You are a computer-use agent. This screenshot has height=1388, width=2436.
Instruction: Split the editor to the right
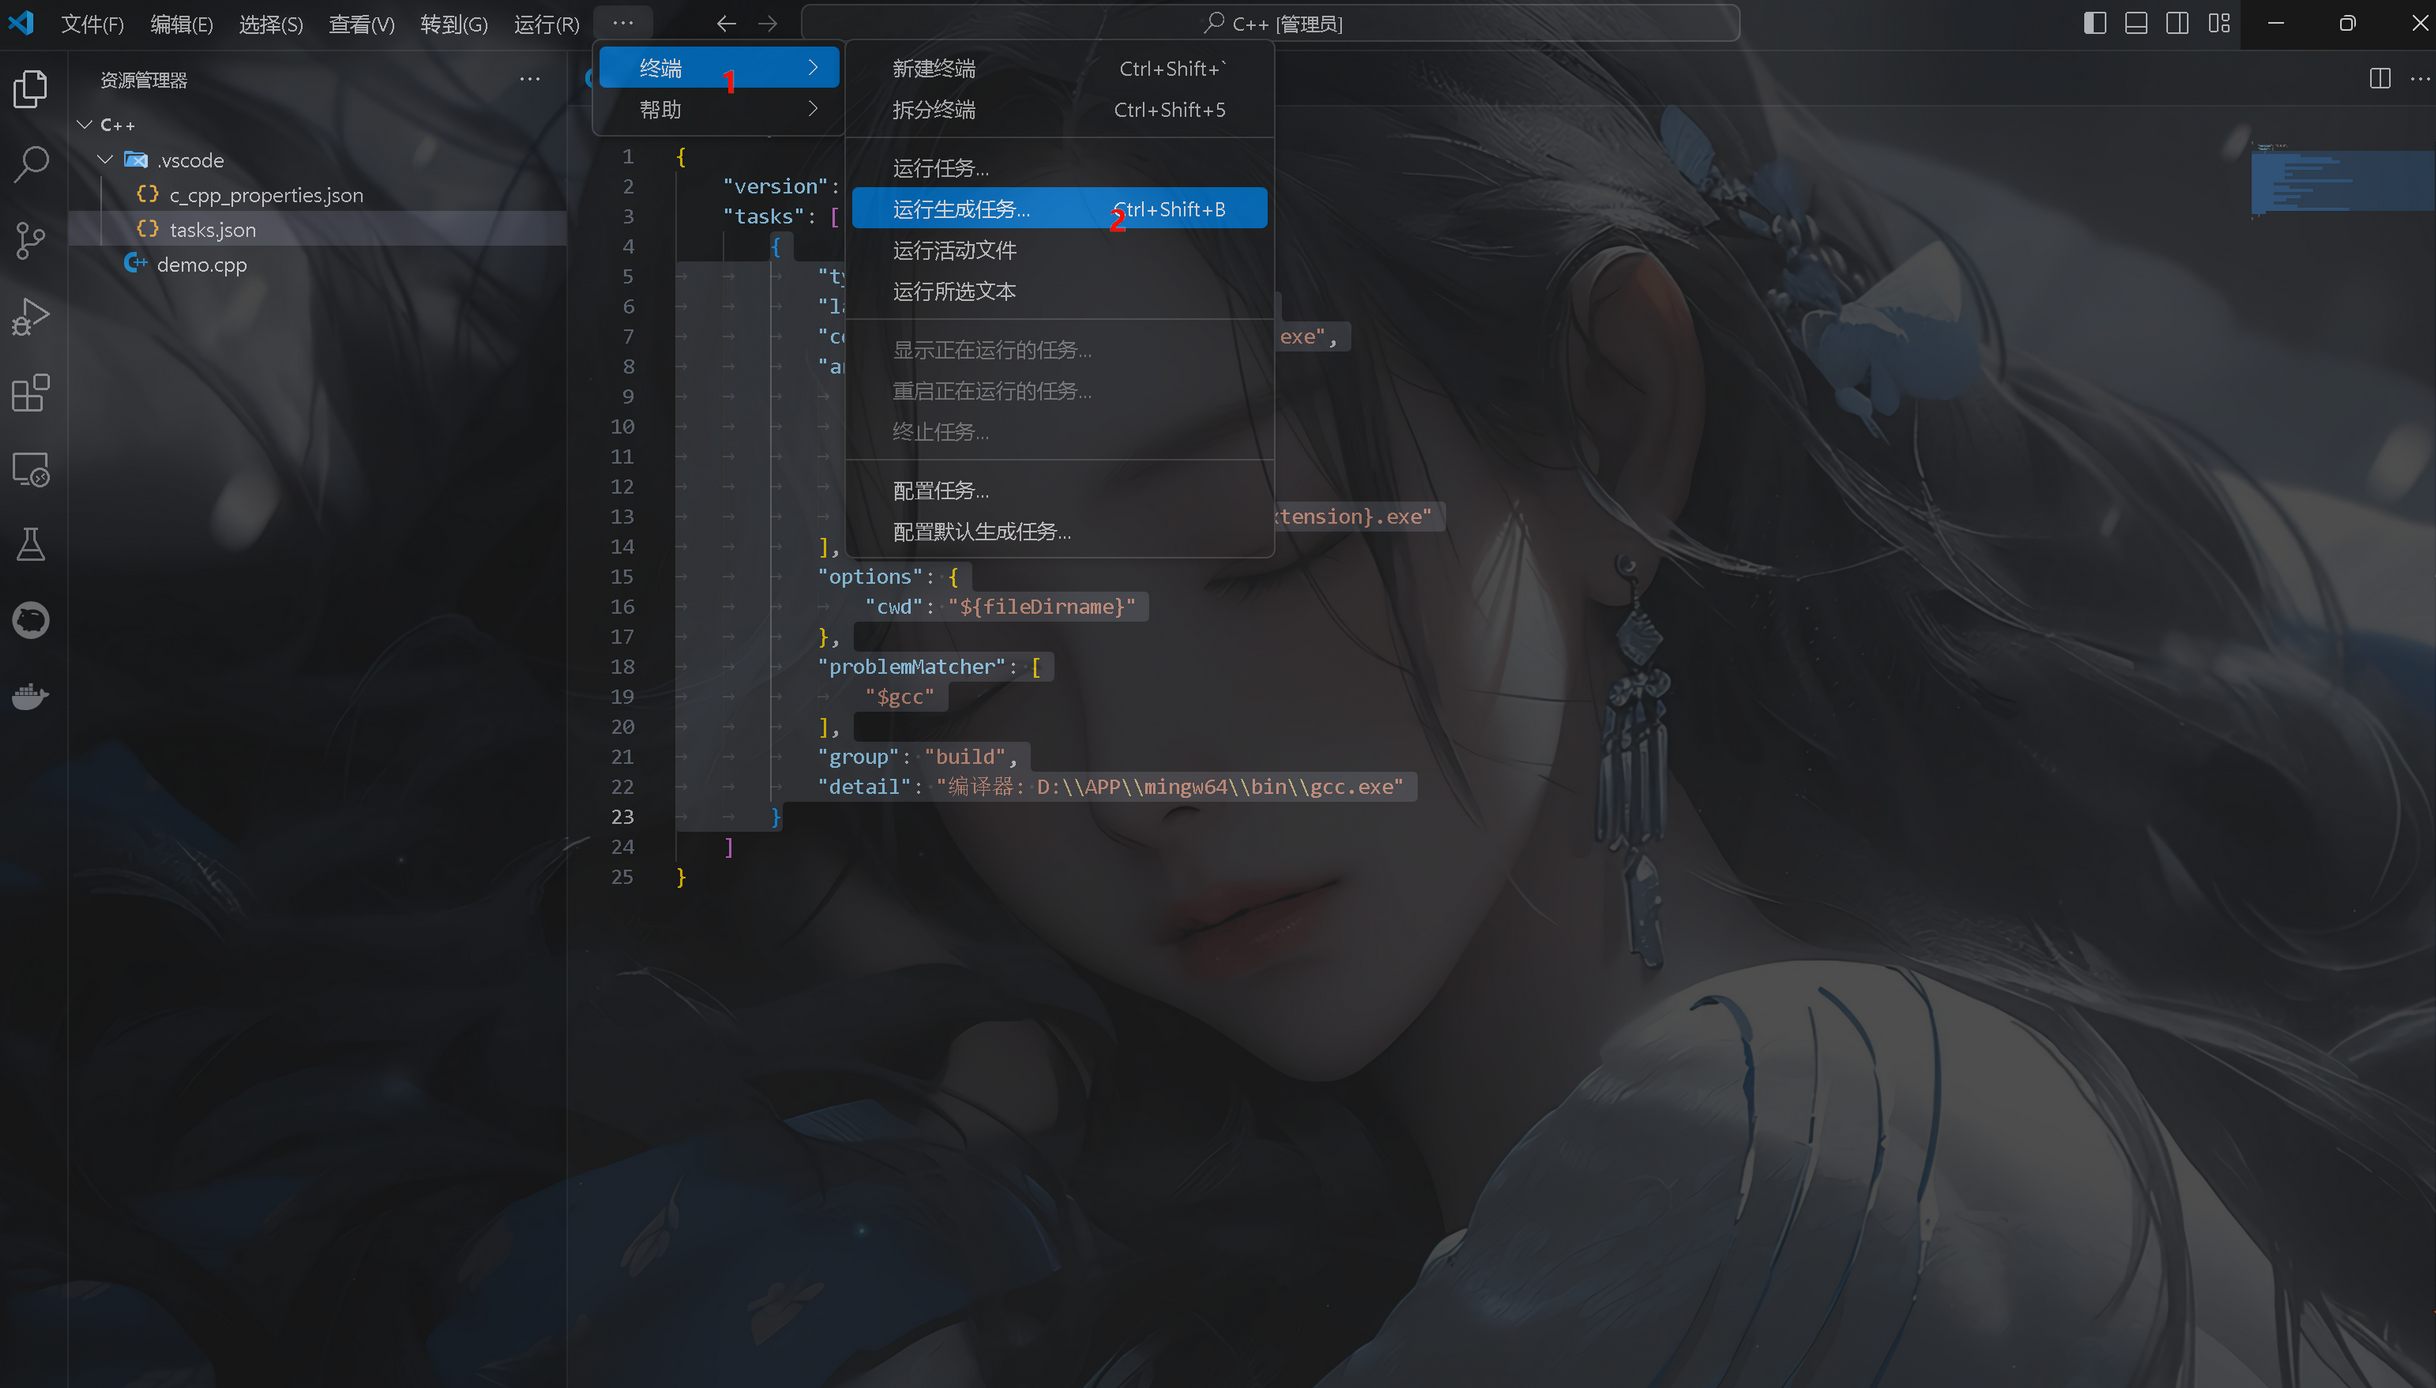2380,78
